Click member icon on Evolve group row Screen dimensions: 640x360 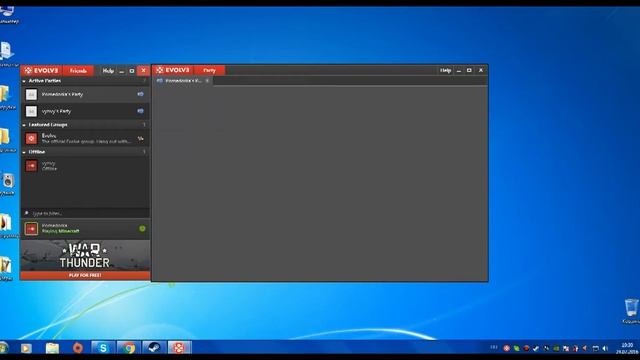(x=140, y=138)
